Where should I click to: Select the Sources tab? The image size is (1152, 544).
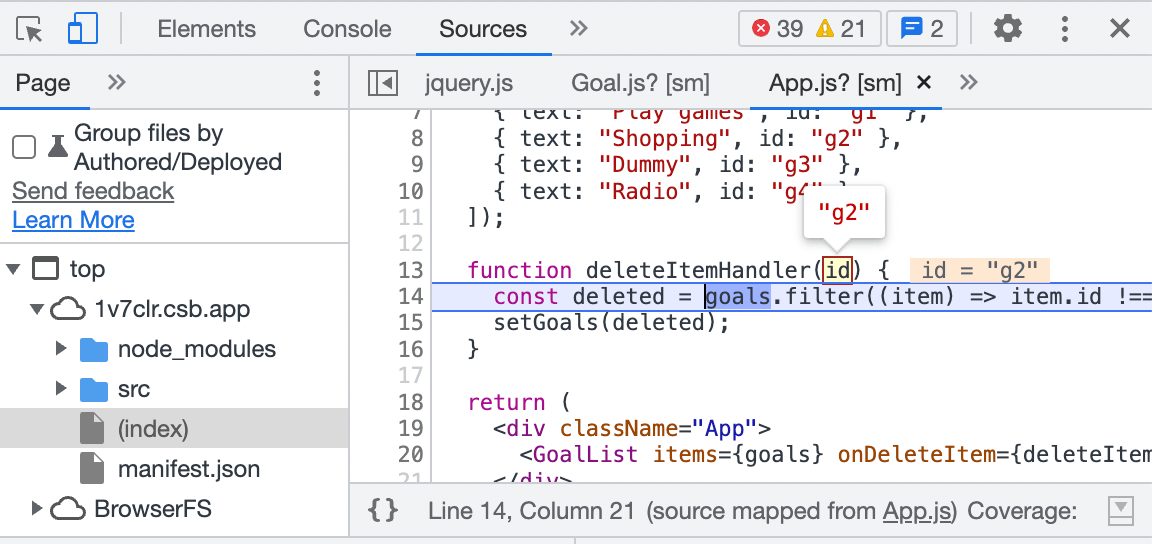[x=483, y=29]
